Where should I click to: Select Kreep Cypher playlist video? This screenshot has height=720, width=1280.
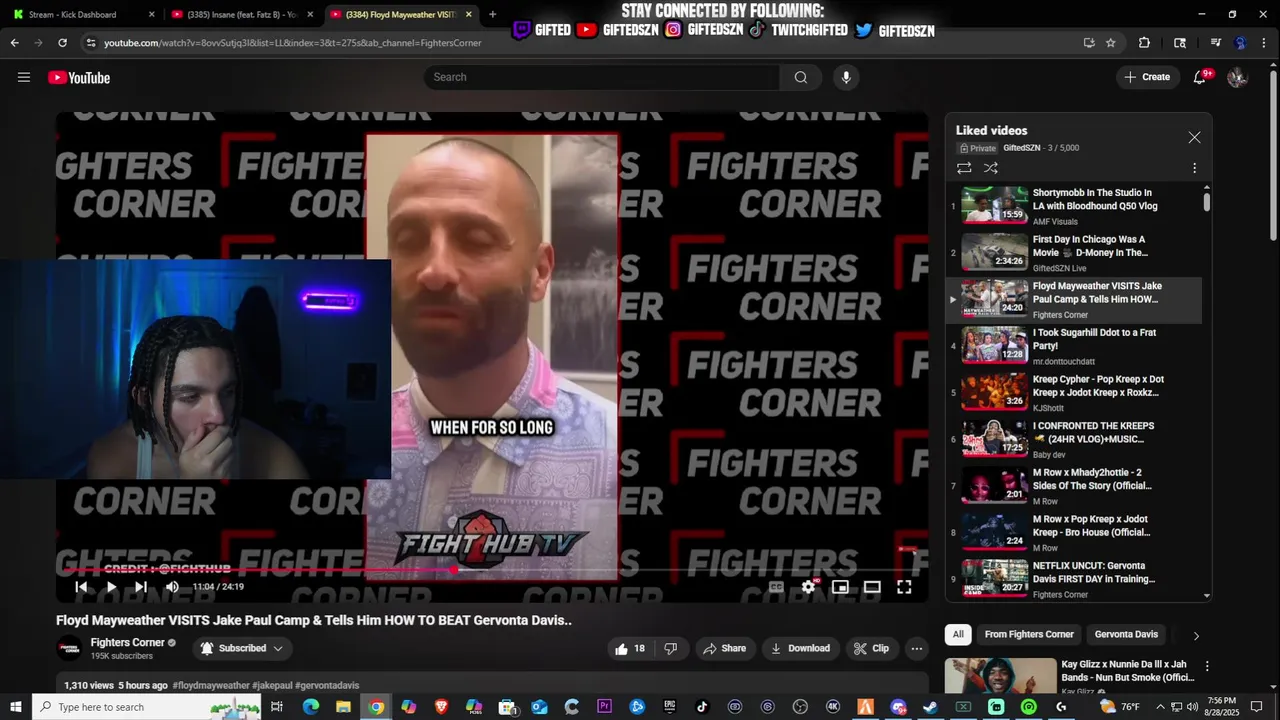pyautogui.click(x=1074, y=393)
